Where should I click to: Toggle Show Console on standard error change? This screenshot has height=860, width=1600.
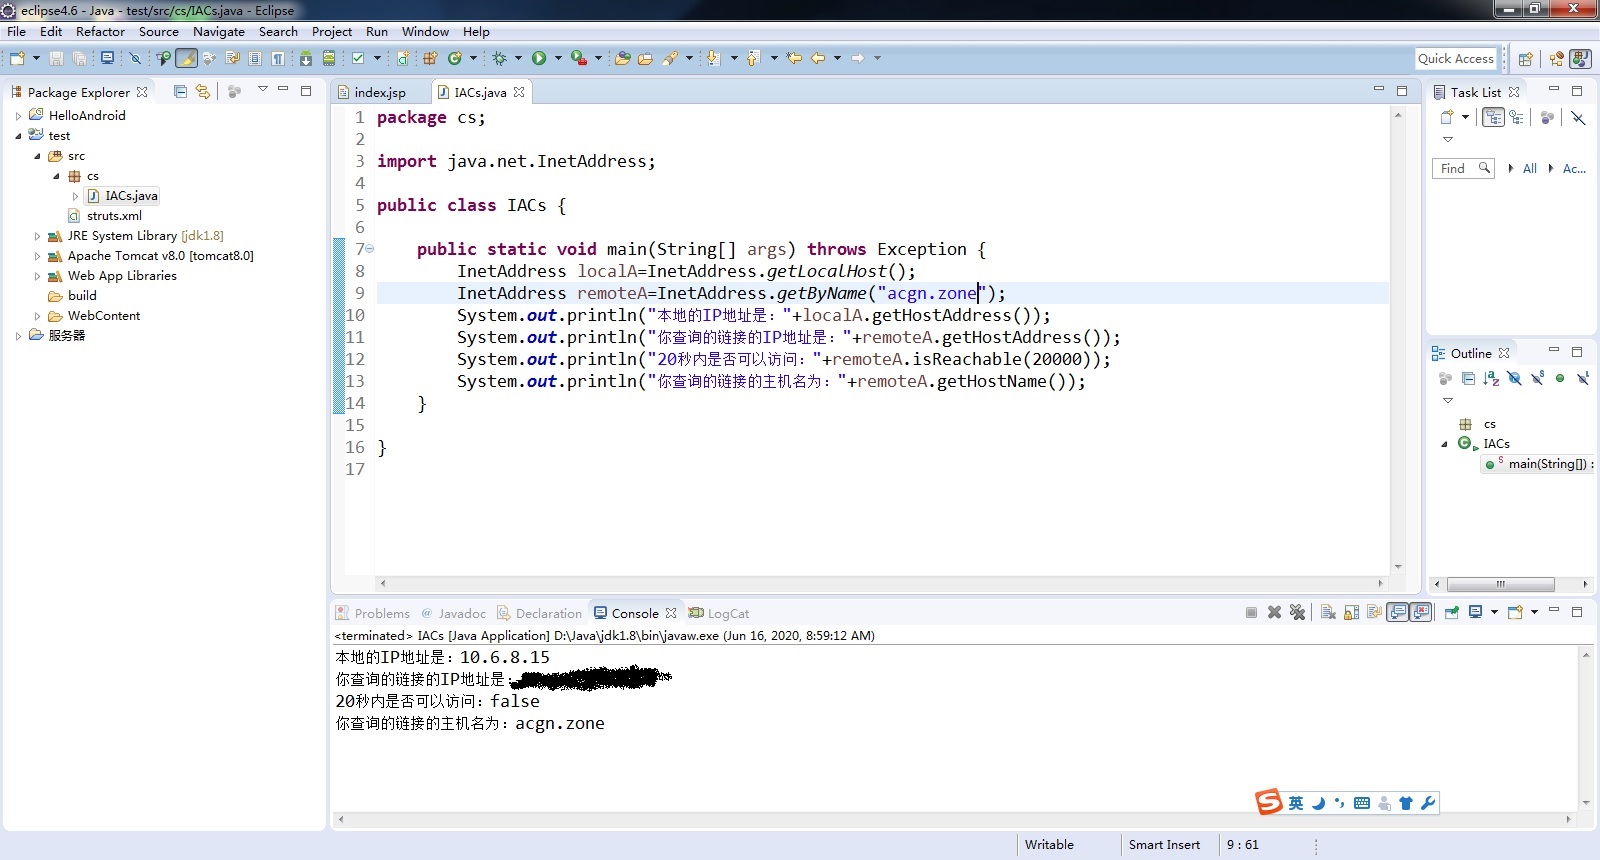(x=1421, y=612)
